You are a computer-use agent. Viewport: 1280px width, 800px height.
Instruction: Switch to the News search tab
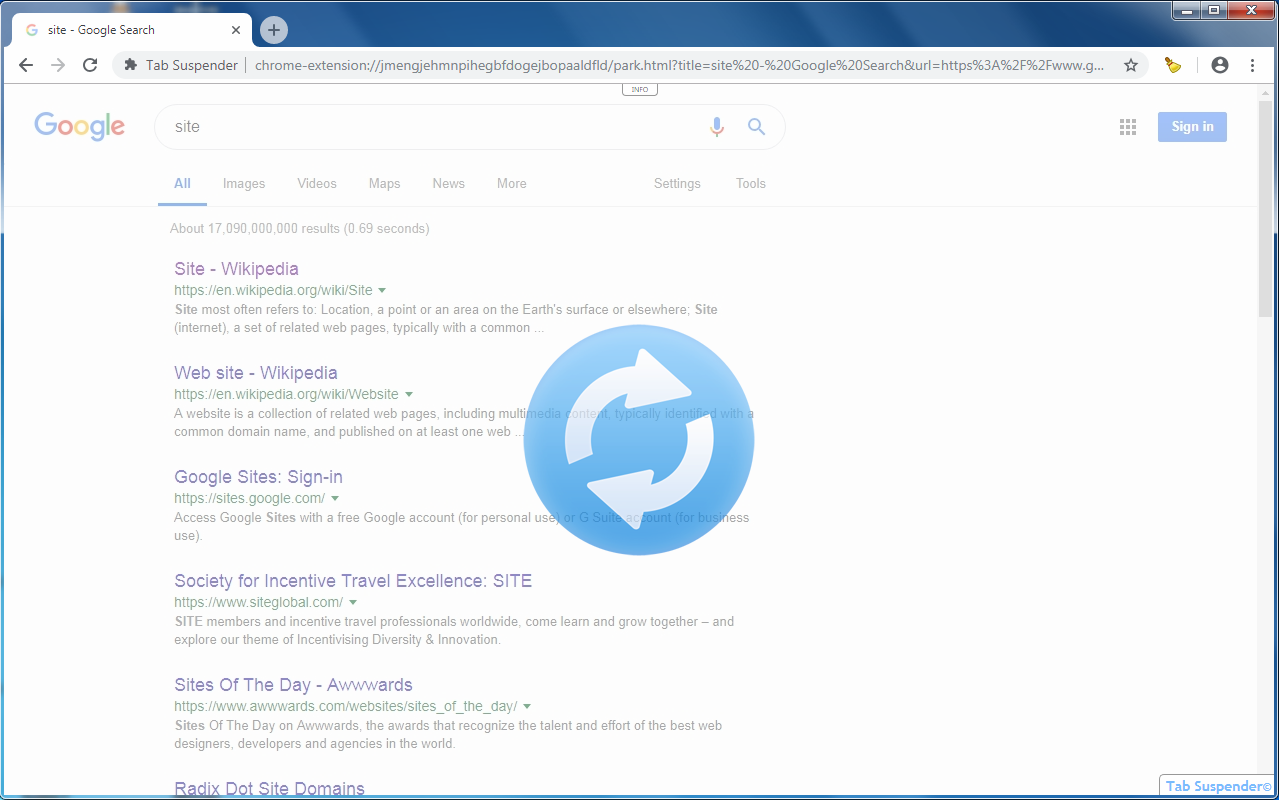tap(448, 183)
